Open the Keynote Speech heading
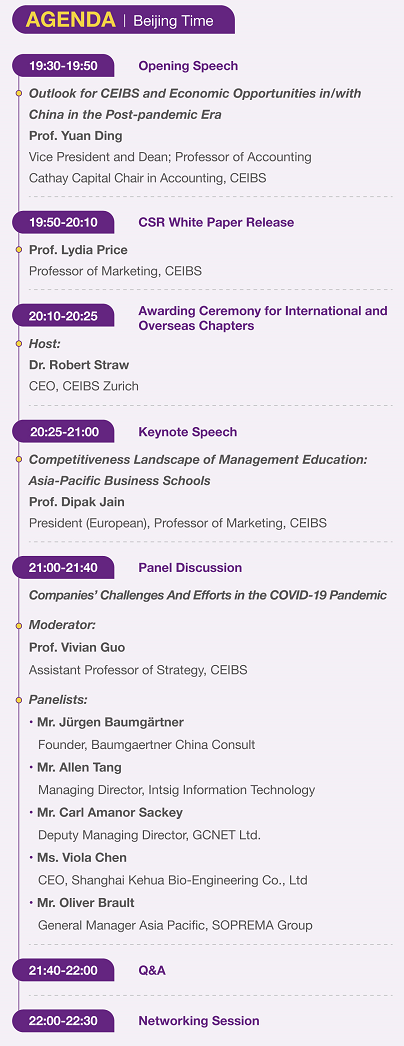Viewport: 404px width, 1046px height. coord(187,432)
